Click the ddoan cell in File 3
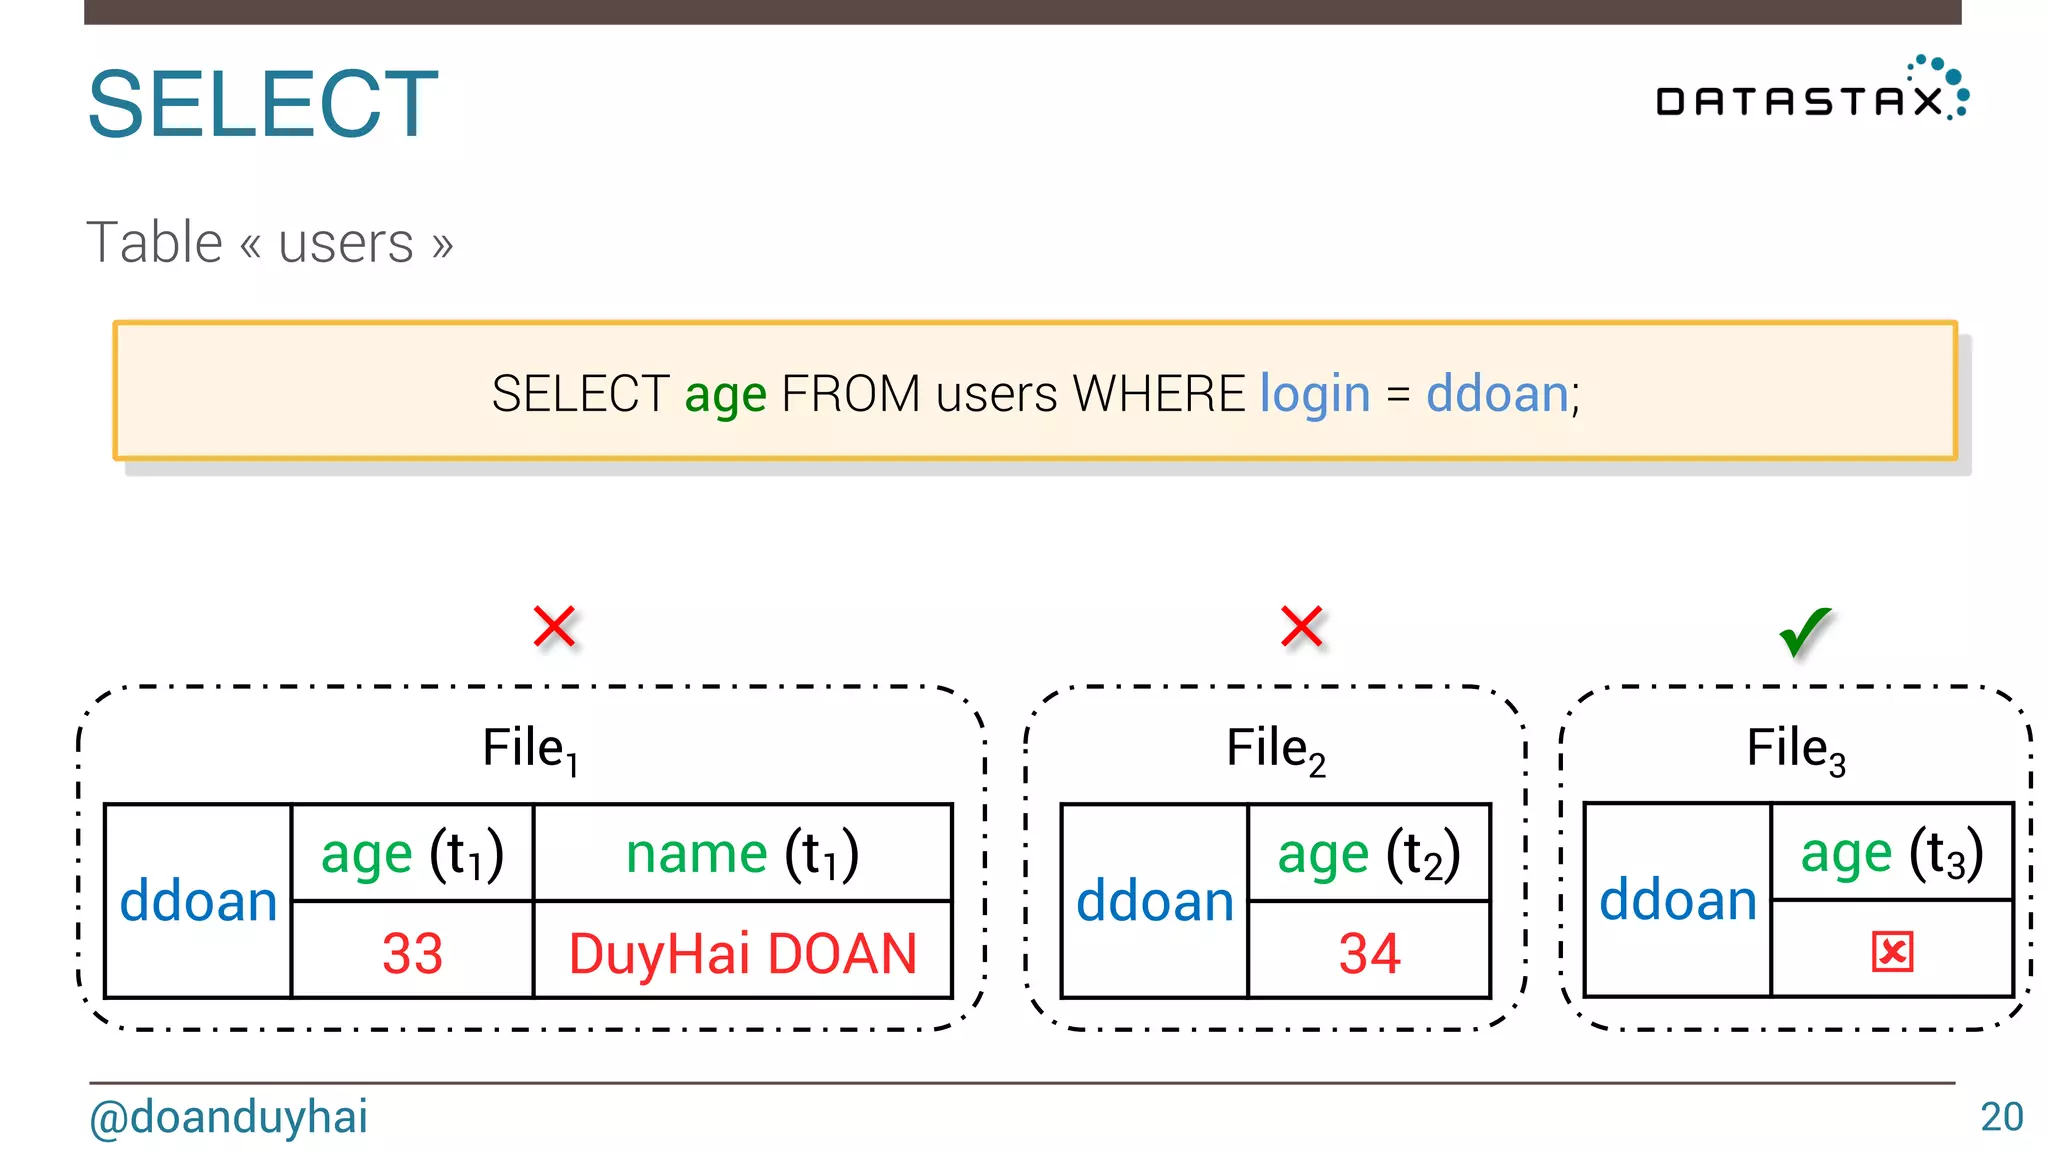Viewport: 2048px width, 1152px height. click(1678, 900)
